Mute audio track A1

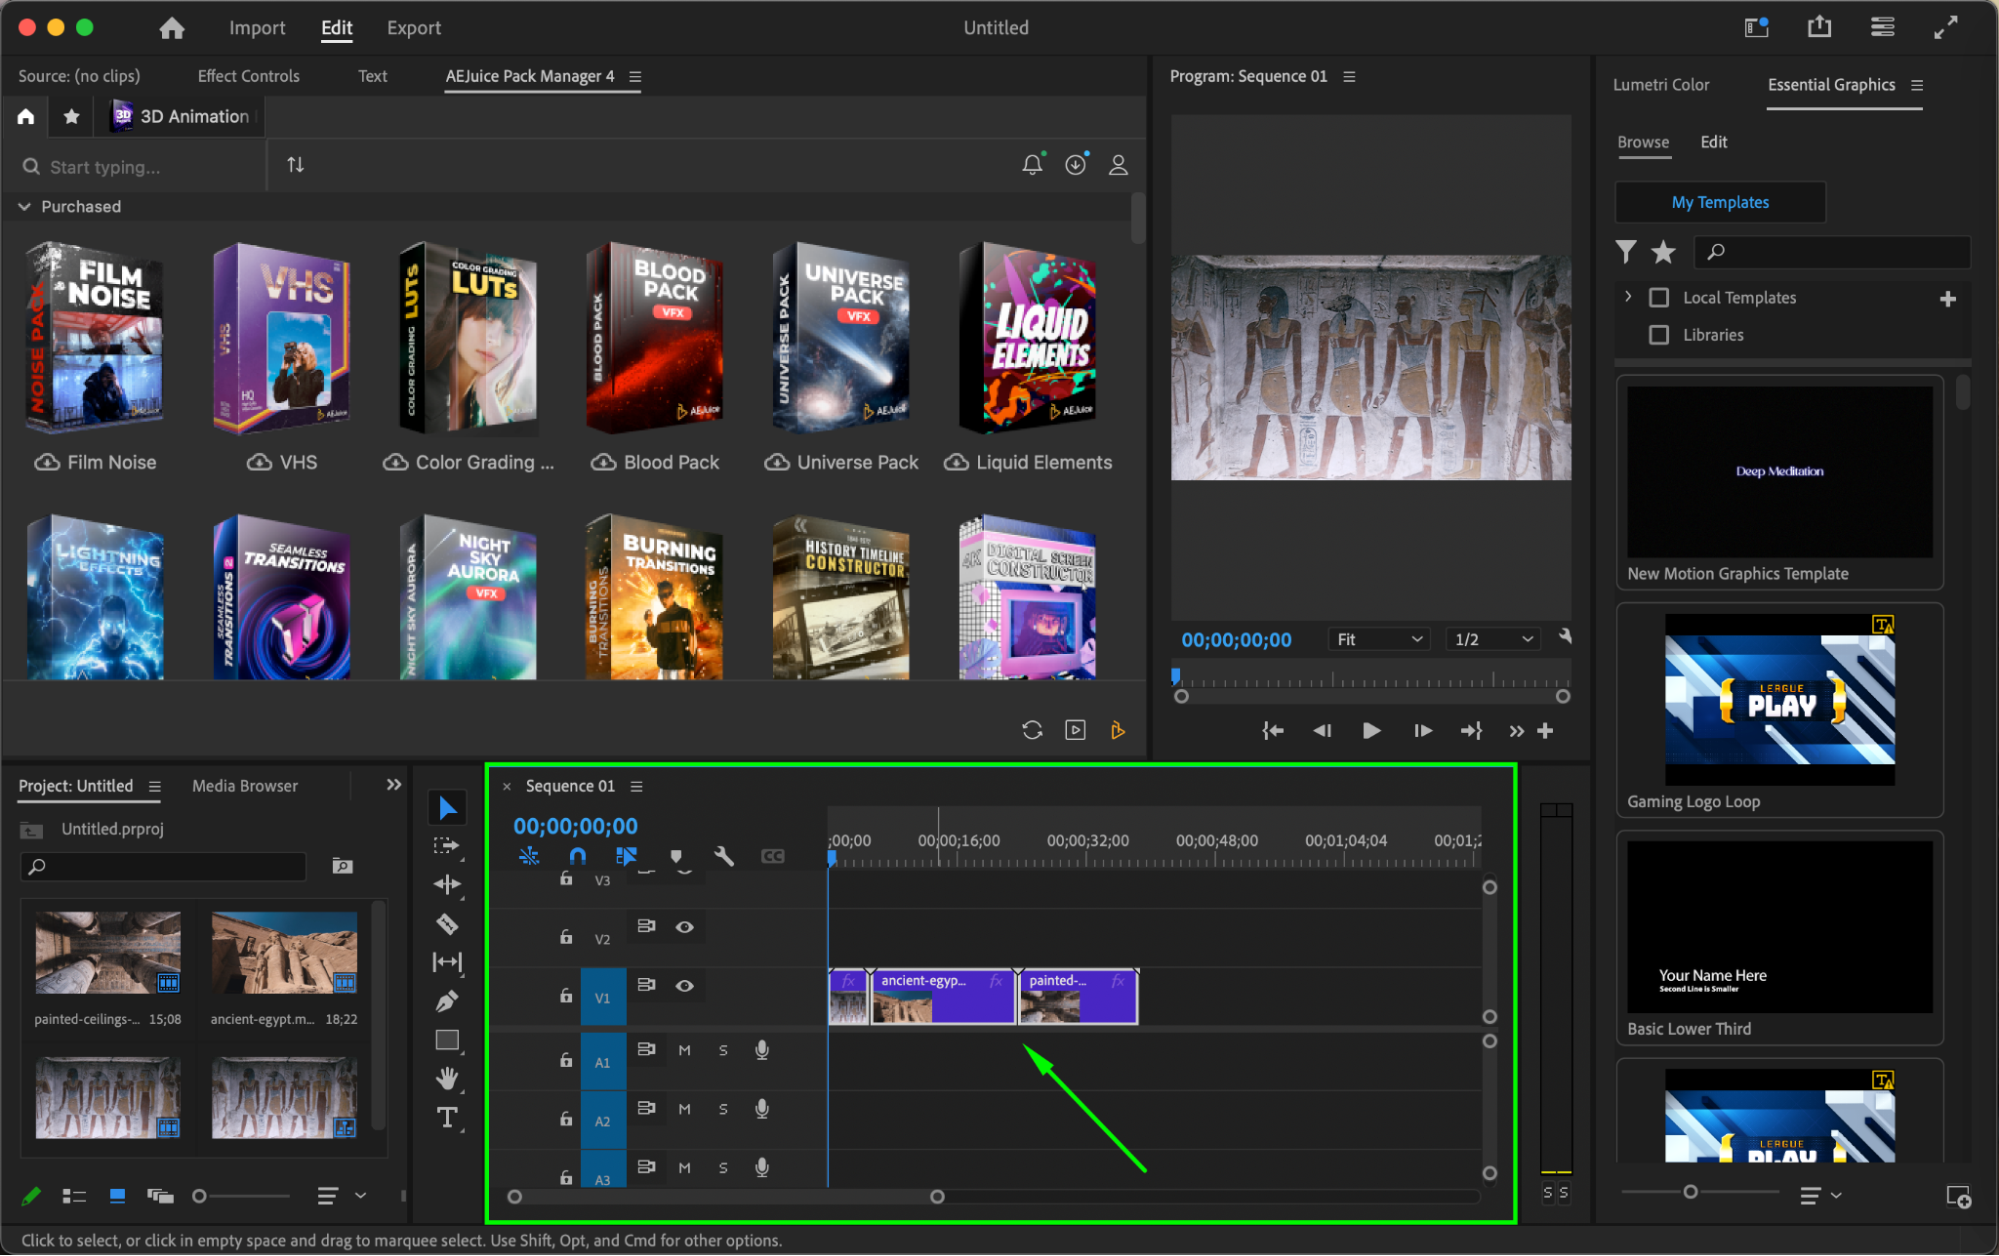(684, 1050)
